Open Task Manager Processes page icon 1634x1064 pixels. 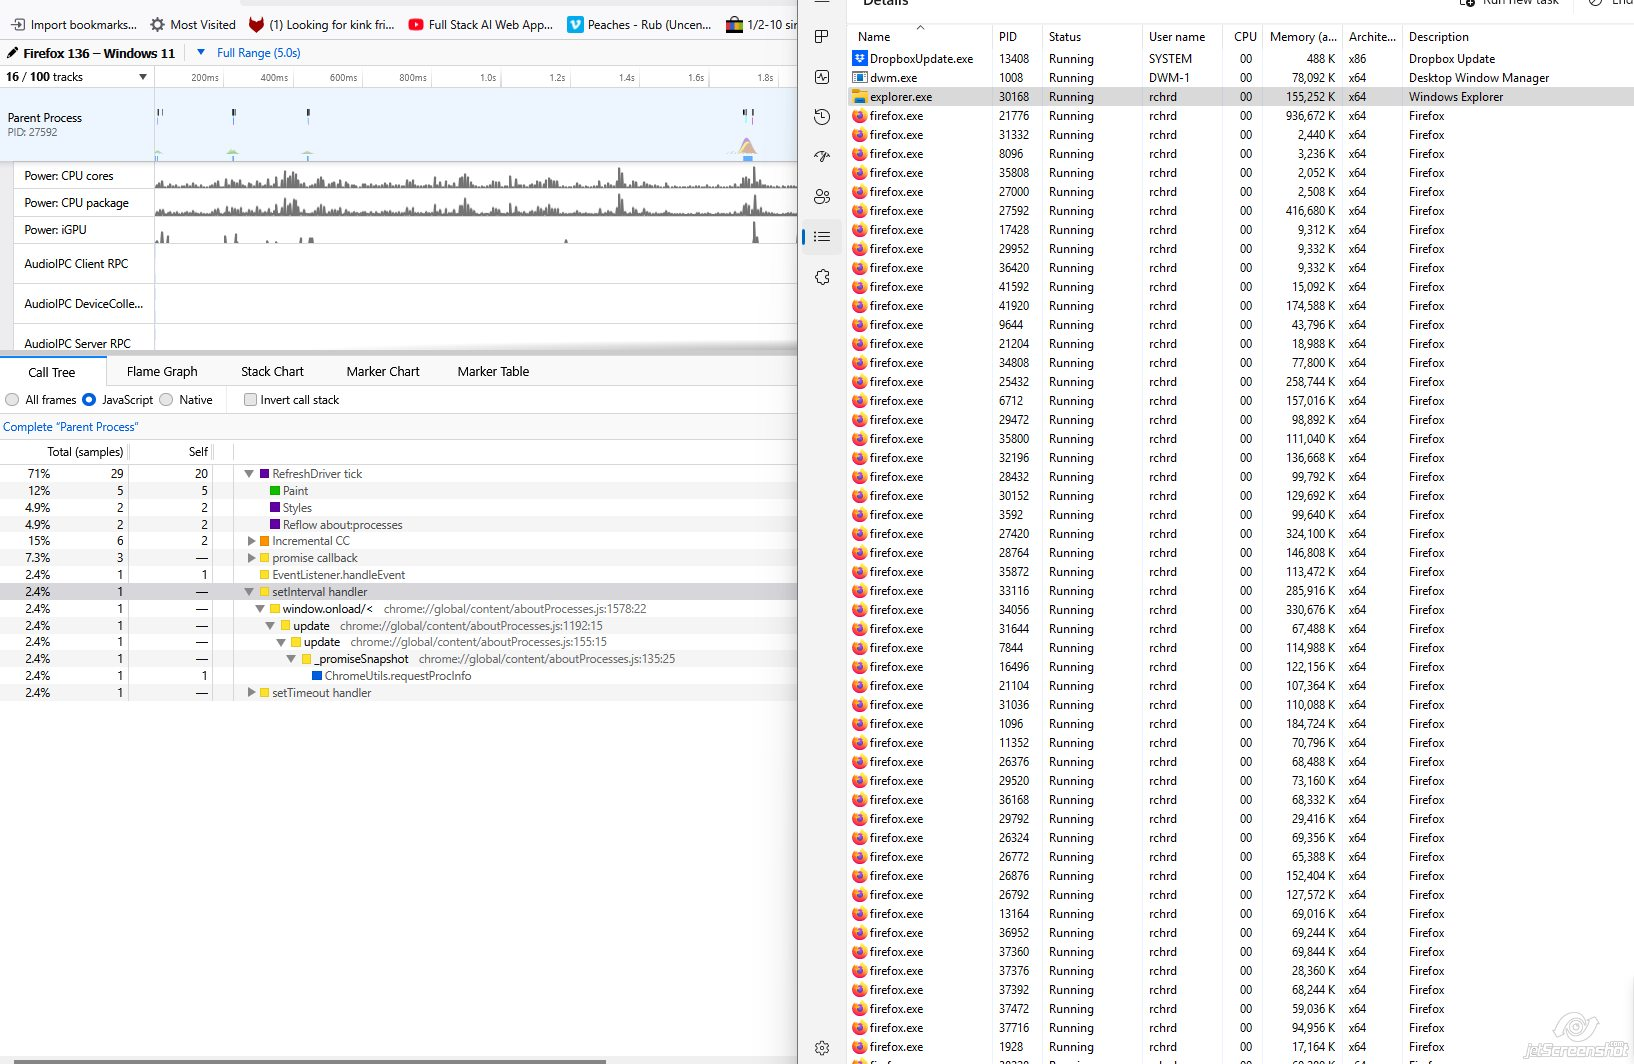click(822, 37)
